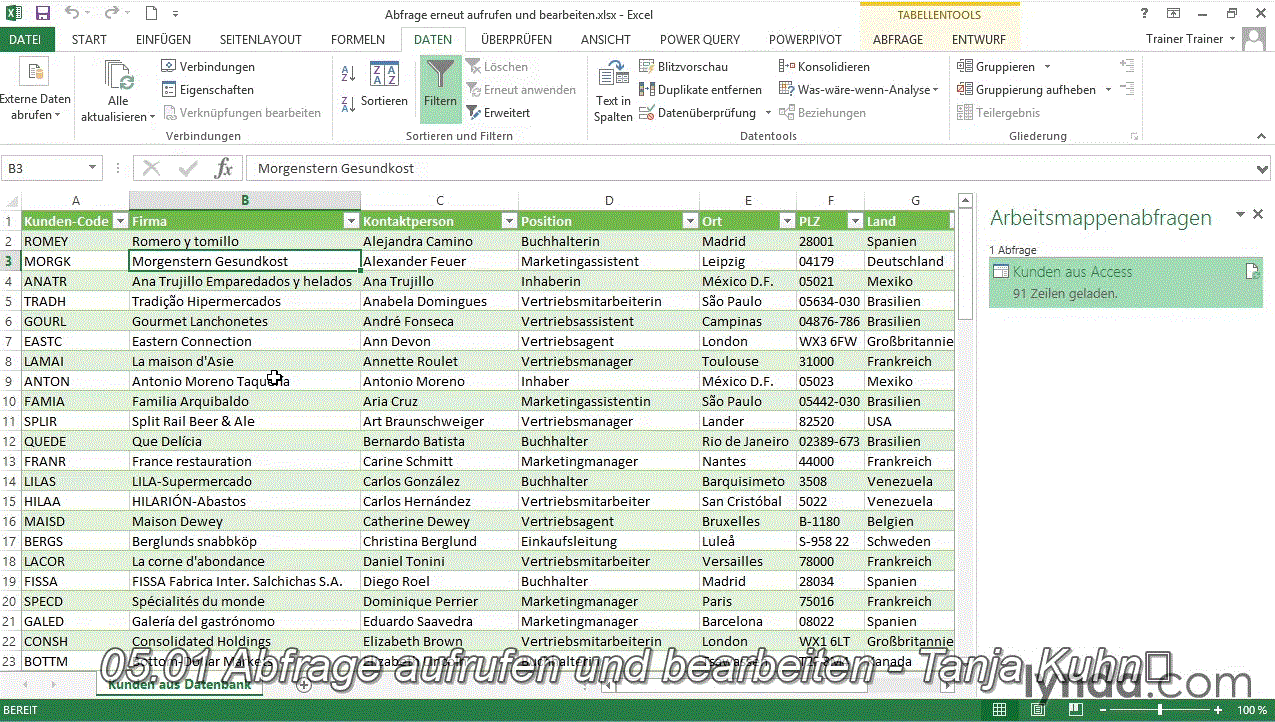1275x722 pixels.
Task: Undo the last action
Action: click(73, 13)
